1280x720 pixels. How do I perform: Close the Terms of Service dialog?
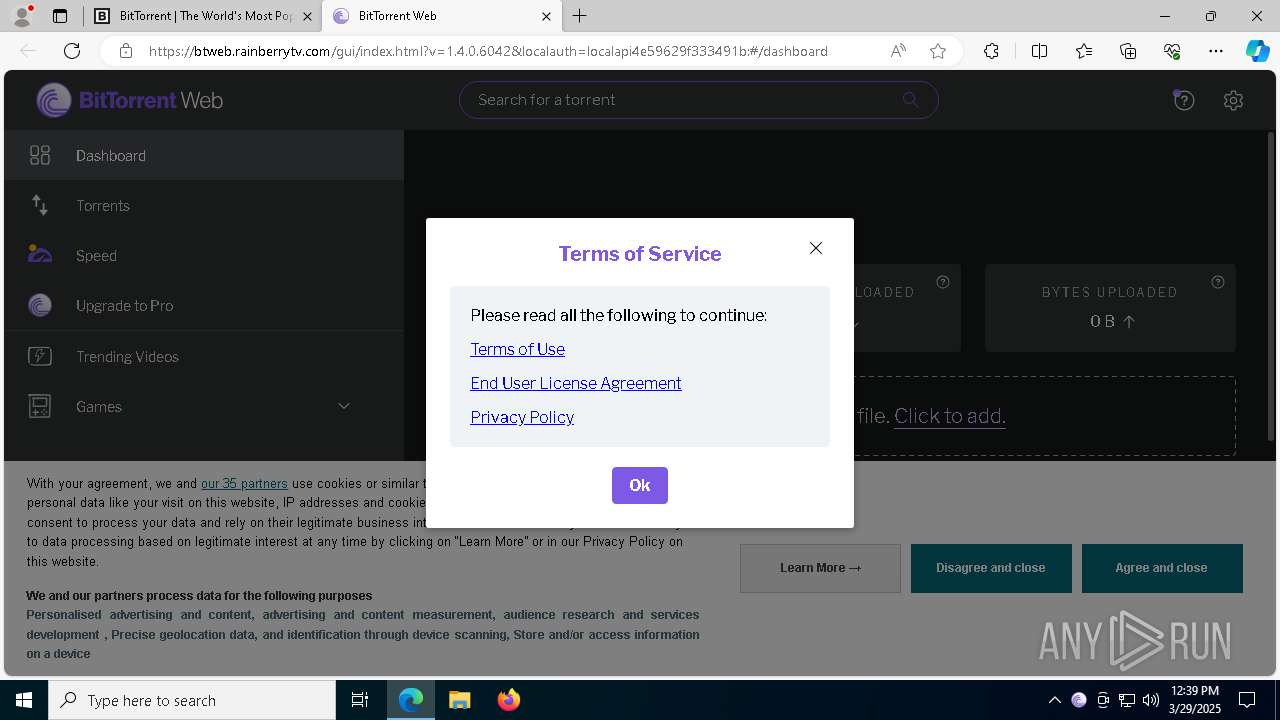pyautogui.click(x=816, y=248)
